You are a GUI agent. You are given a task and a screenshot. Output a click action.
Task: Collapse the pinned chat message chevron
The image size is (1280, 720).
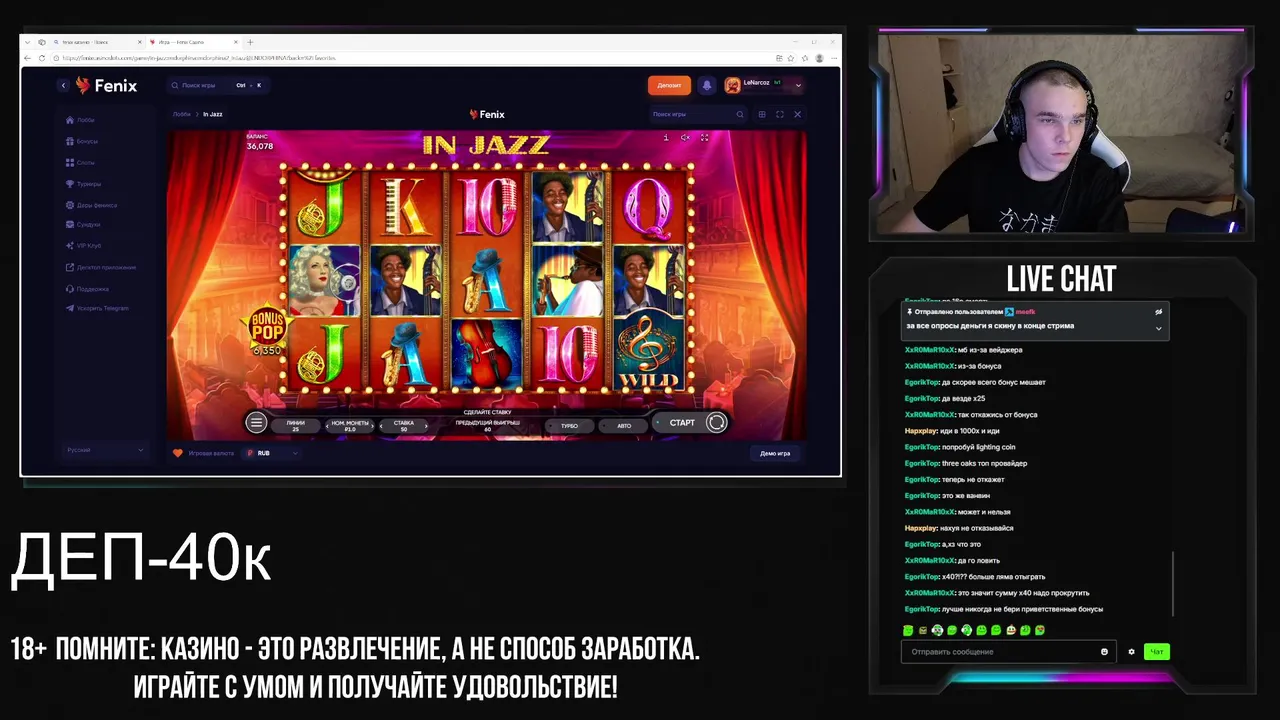[1159, 328]
